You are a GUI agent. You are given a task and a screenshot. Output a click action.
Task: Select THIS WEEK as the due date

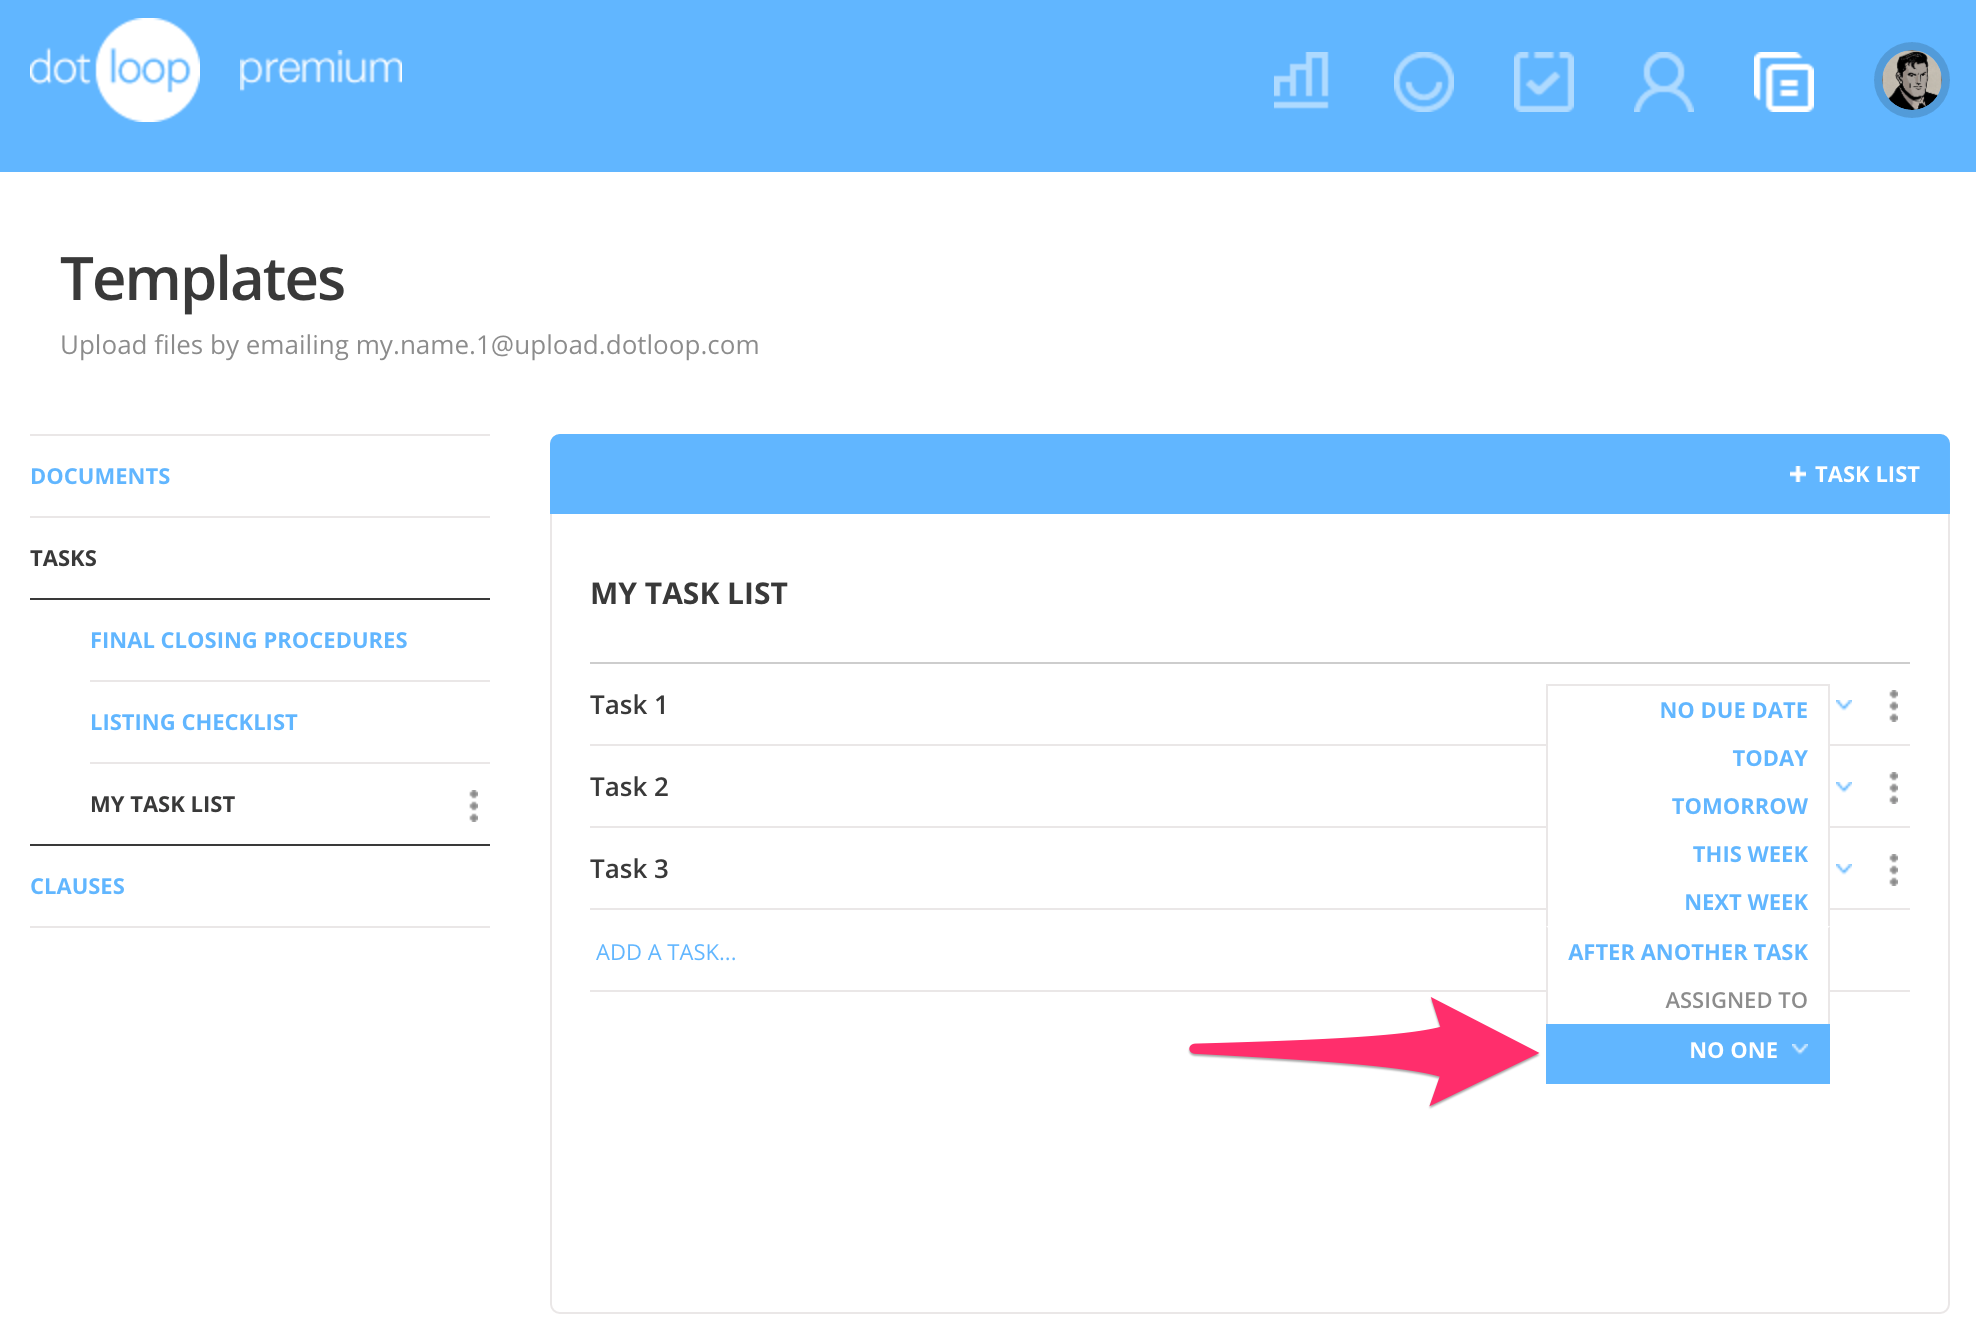(x=1748, y=853)
